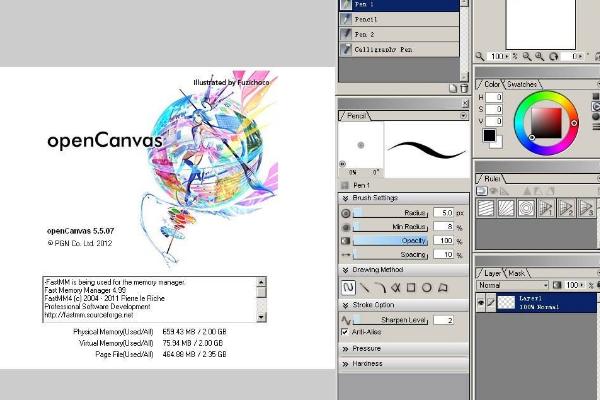Viewport: 600px width, 400px height.
Task: Click the brush stroke preview
Action: pos(427,149)
